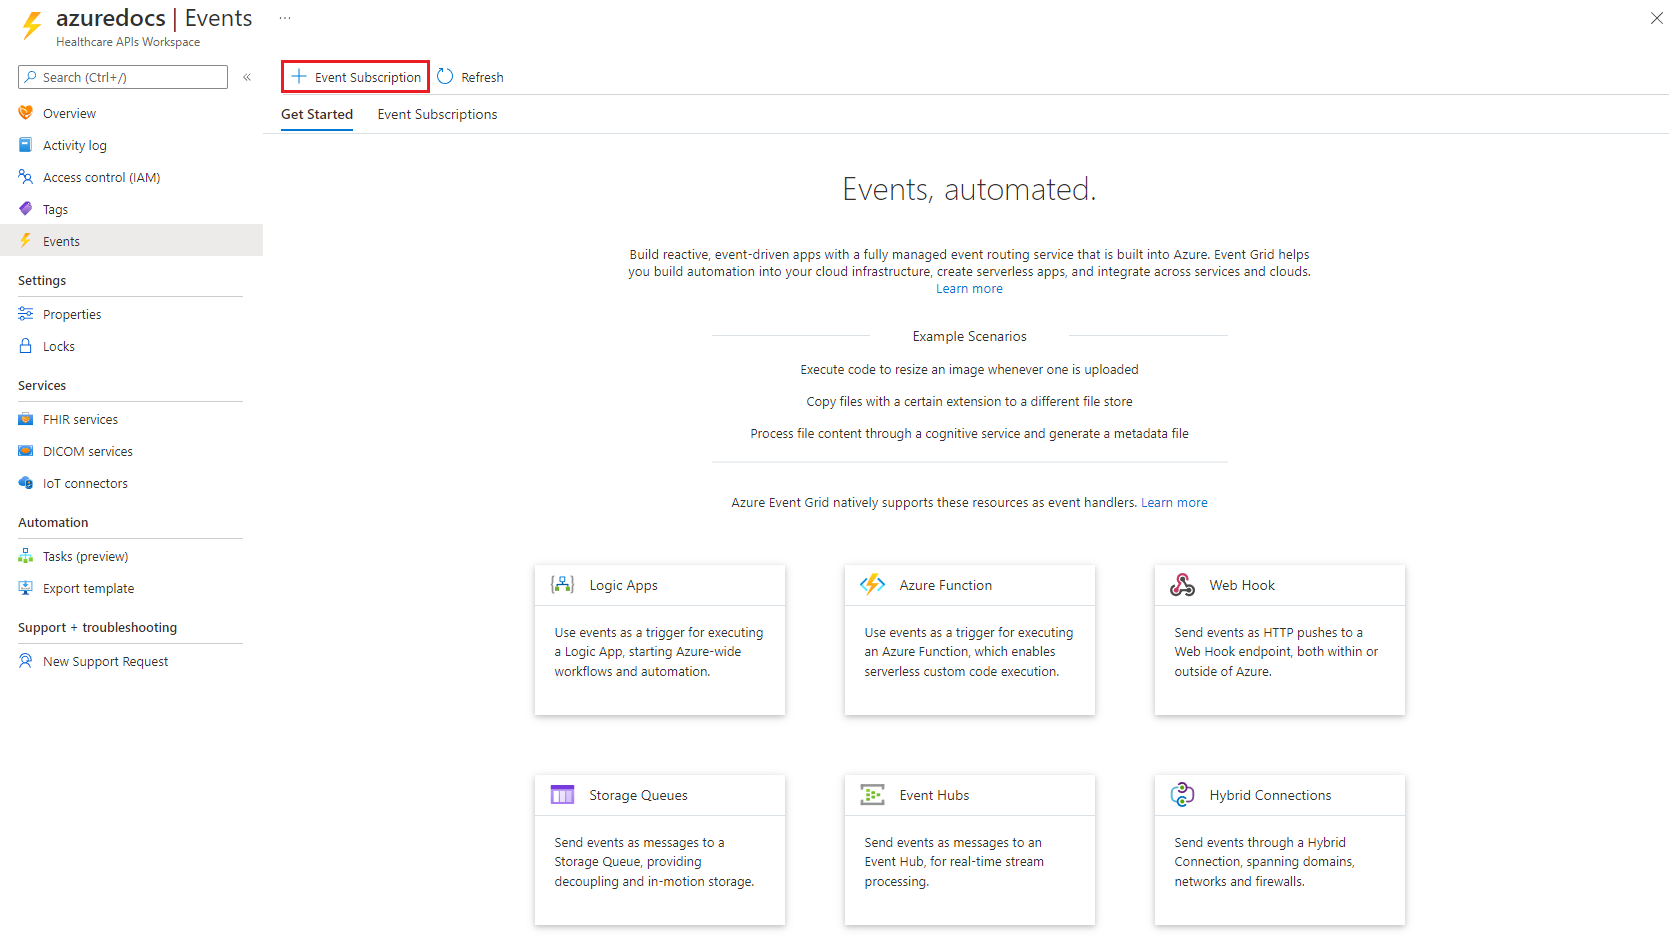Viewport: 1669px width, 941px height.
Task: Open the ellipsis more options menu
Action: point(285,18)
